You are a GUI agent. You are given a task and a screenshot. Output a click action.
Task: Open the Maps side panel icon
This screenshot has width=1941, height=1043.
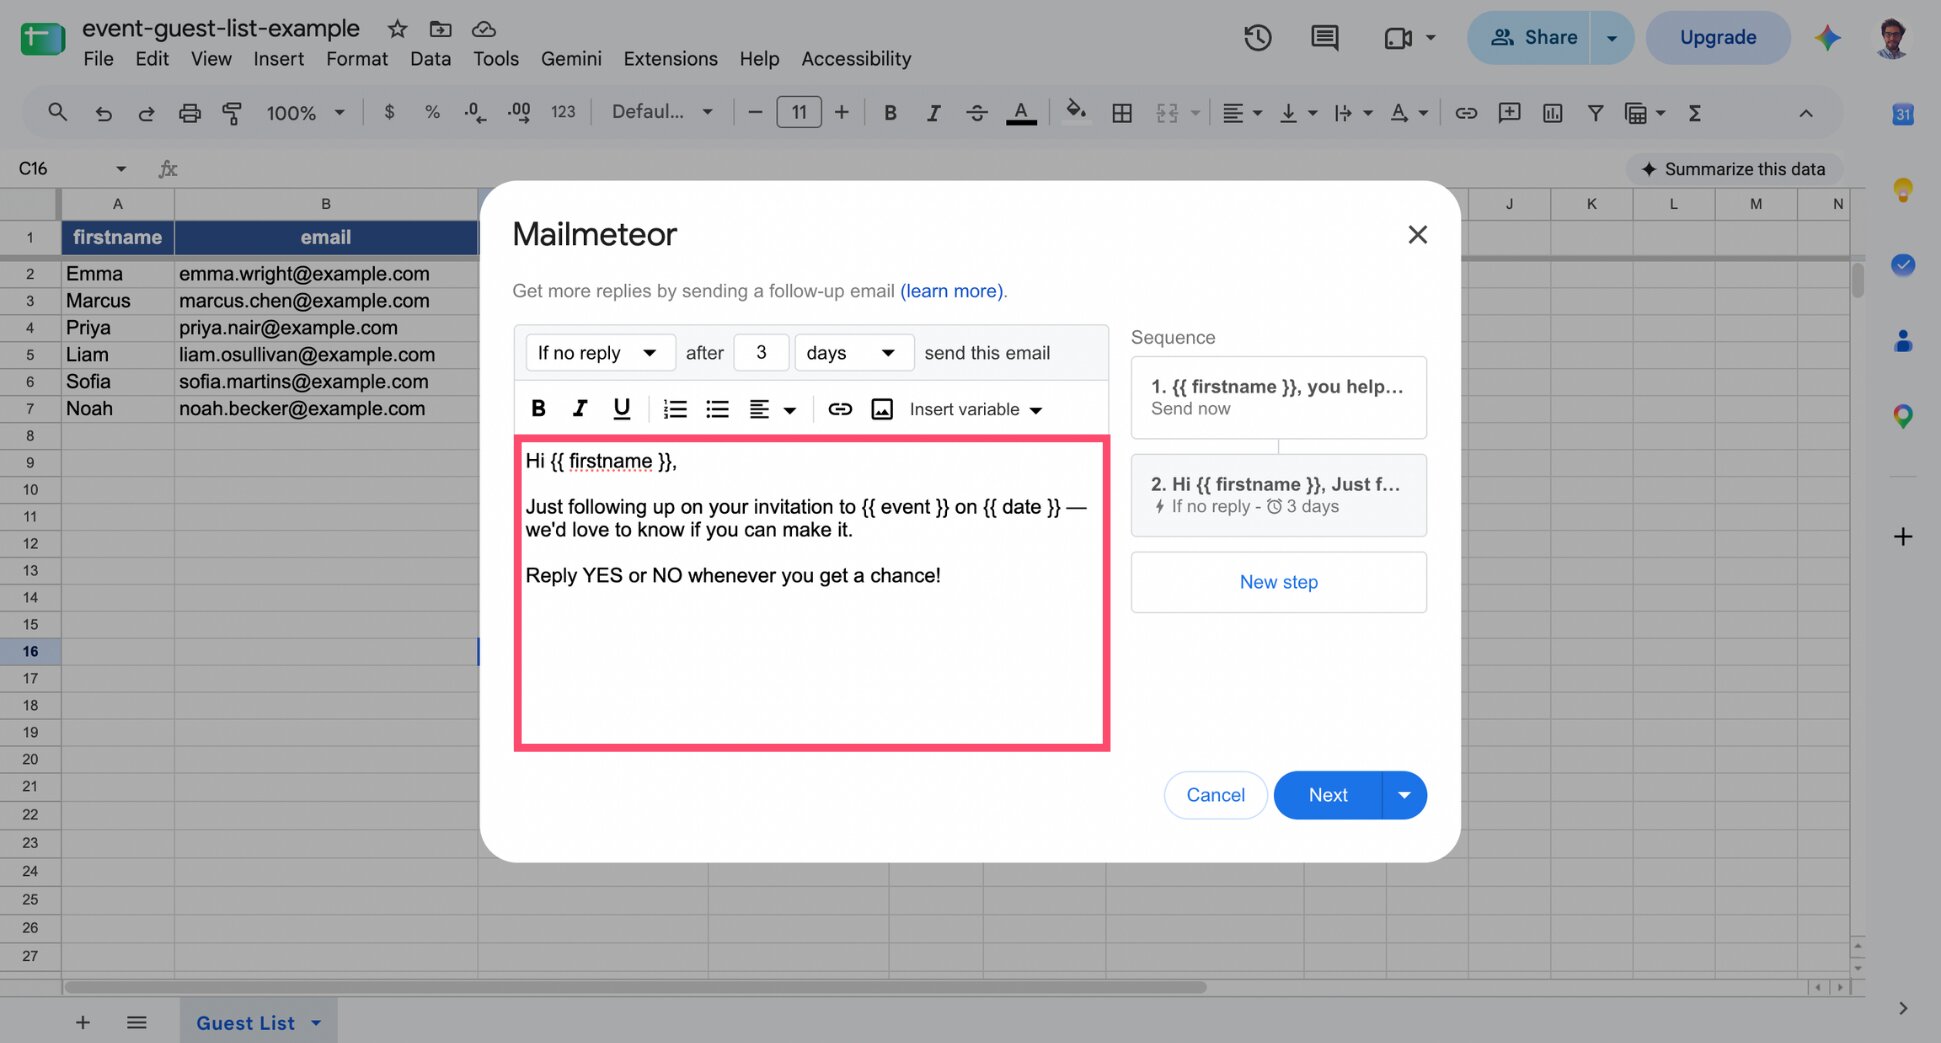click(1902, 416)
